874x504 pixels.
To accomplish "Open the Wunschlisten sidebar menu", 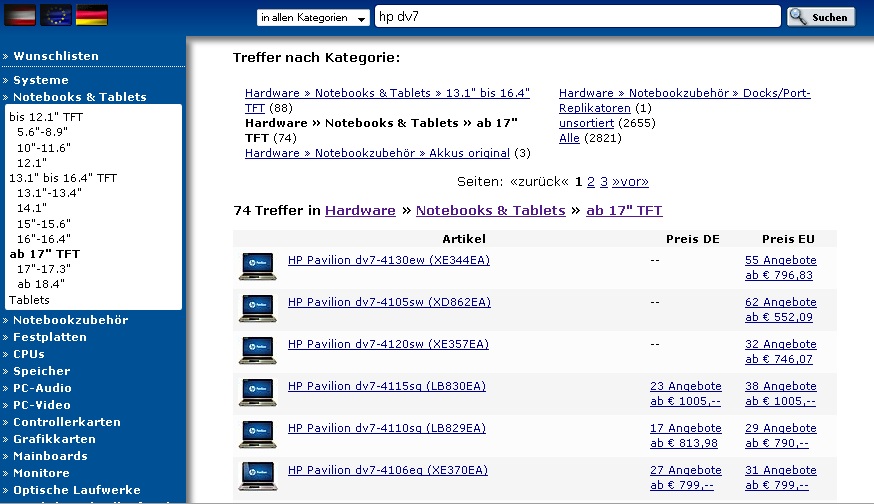I will [x=56, y=56].
